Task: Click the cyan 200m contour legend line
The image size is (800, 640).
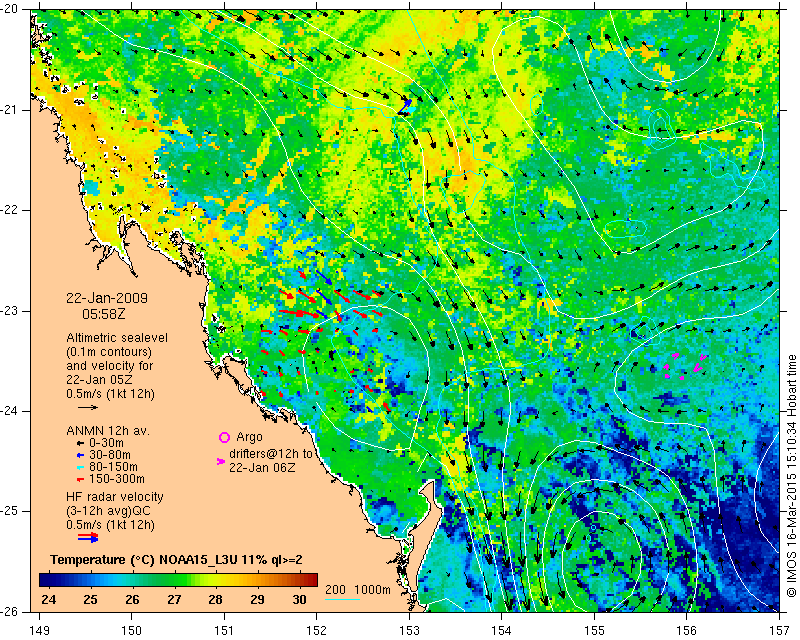Action: (342, 599)
